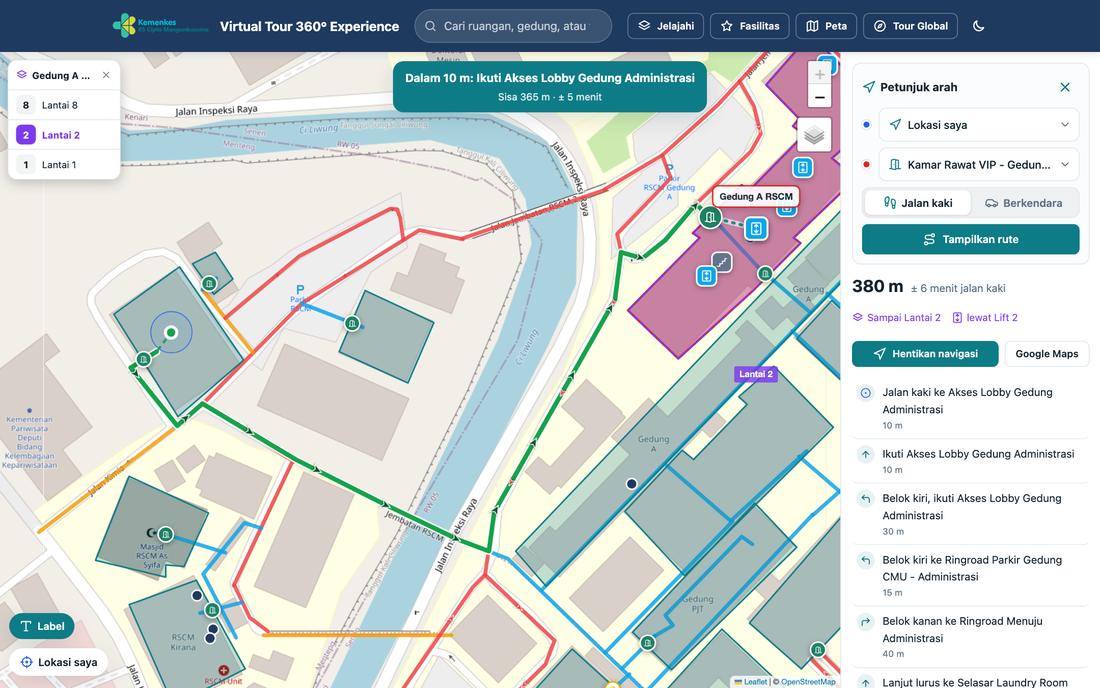Click the purple Lantai 2 badge on the map
The width and height of the screenshot is (1100, 688).
click(756, 375)
